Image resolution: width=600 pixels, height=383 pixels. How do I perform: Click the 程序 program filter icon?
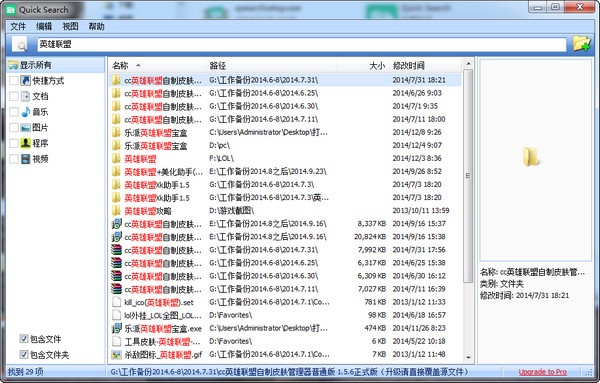(x=26, y=143)
